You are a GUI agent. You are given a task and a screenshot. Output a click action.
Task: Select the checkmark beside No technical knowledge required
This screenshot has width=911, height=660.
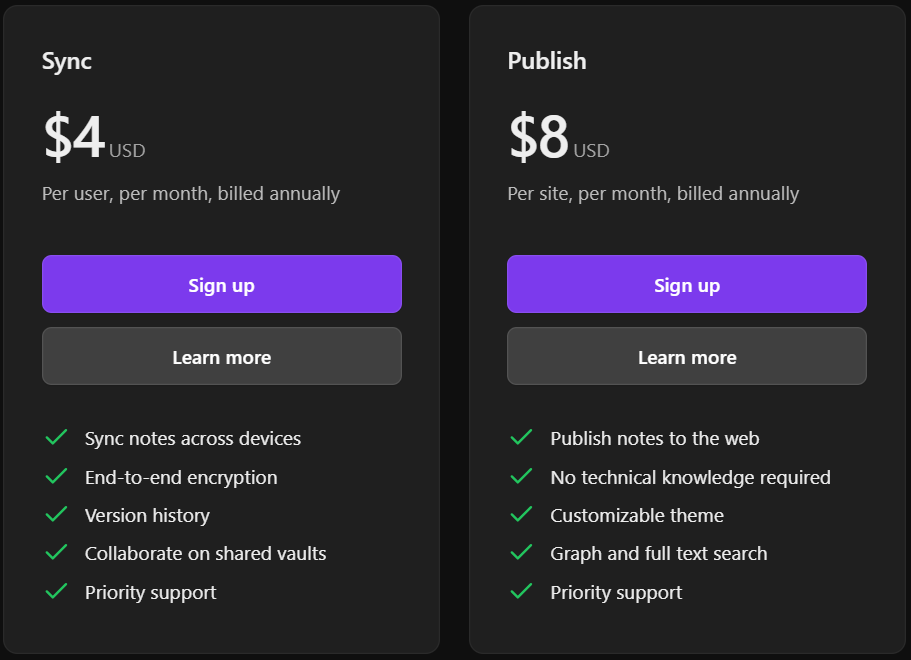click(x=522, y=477)
